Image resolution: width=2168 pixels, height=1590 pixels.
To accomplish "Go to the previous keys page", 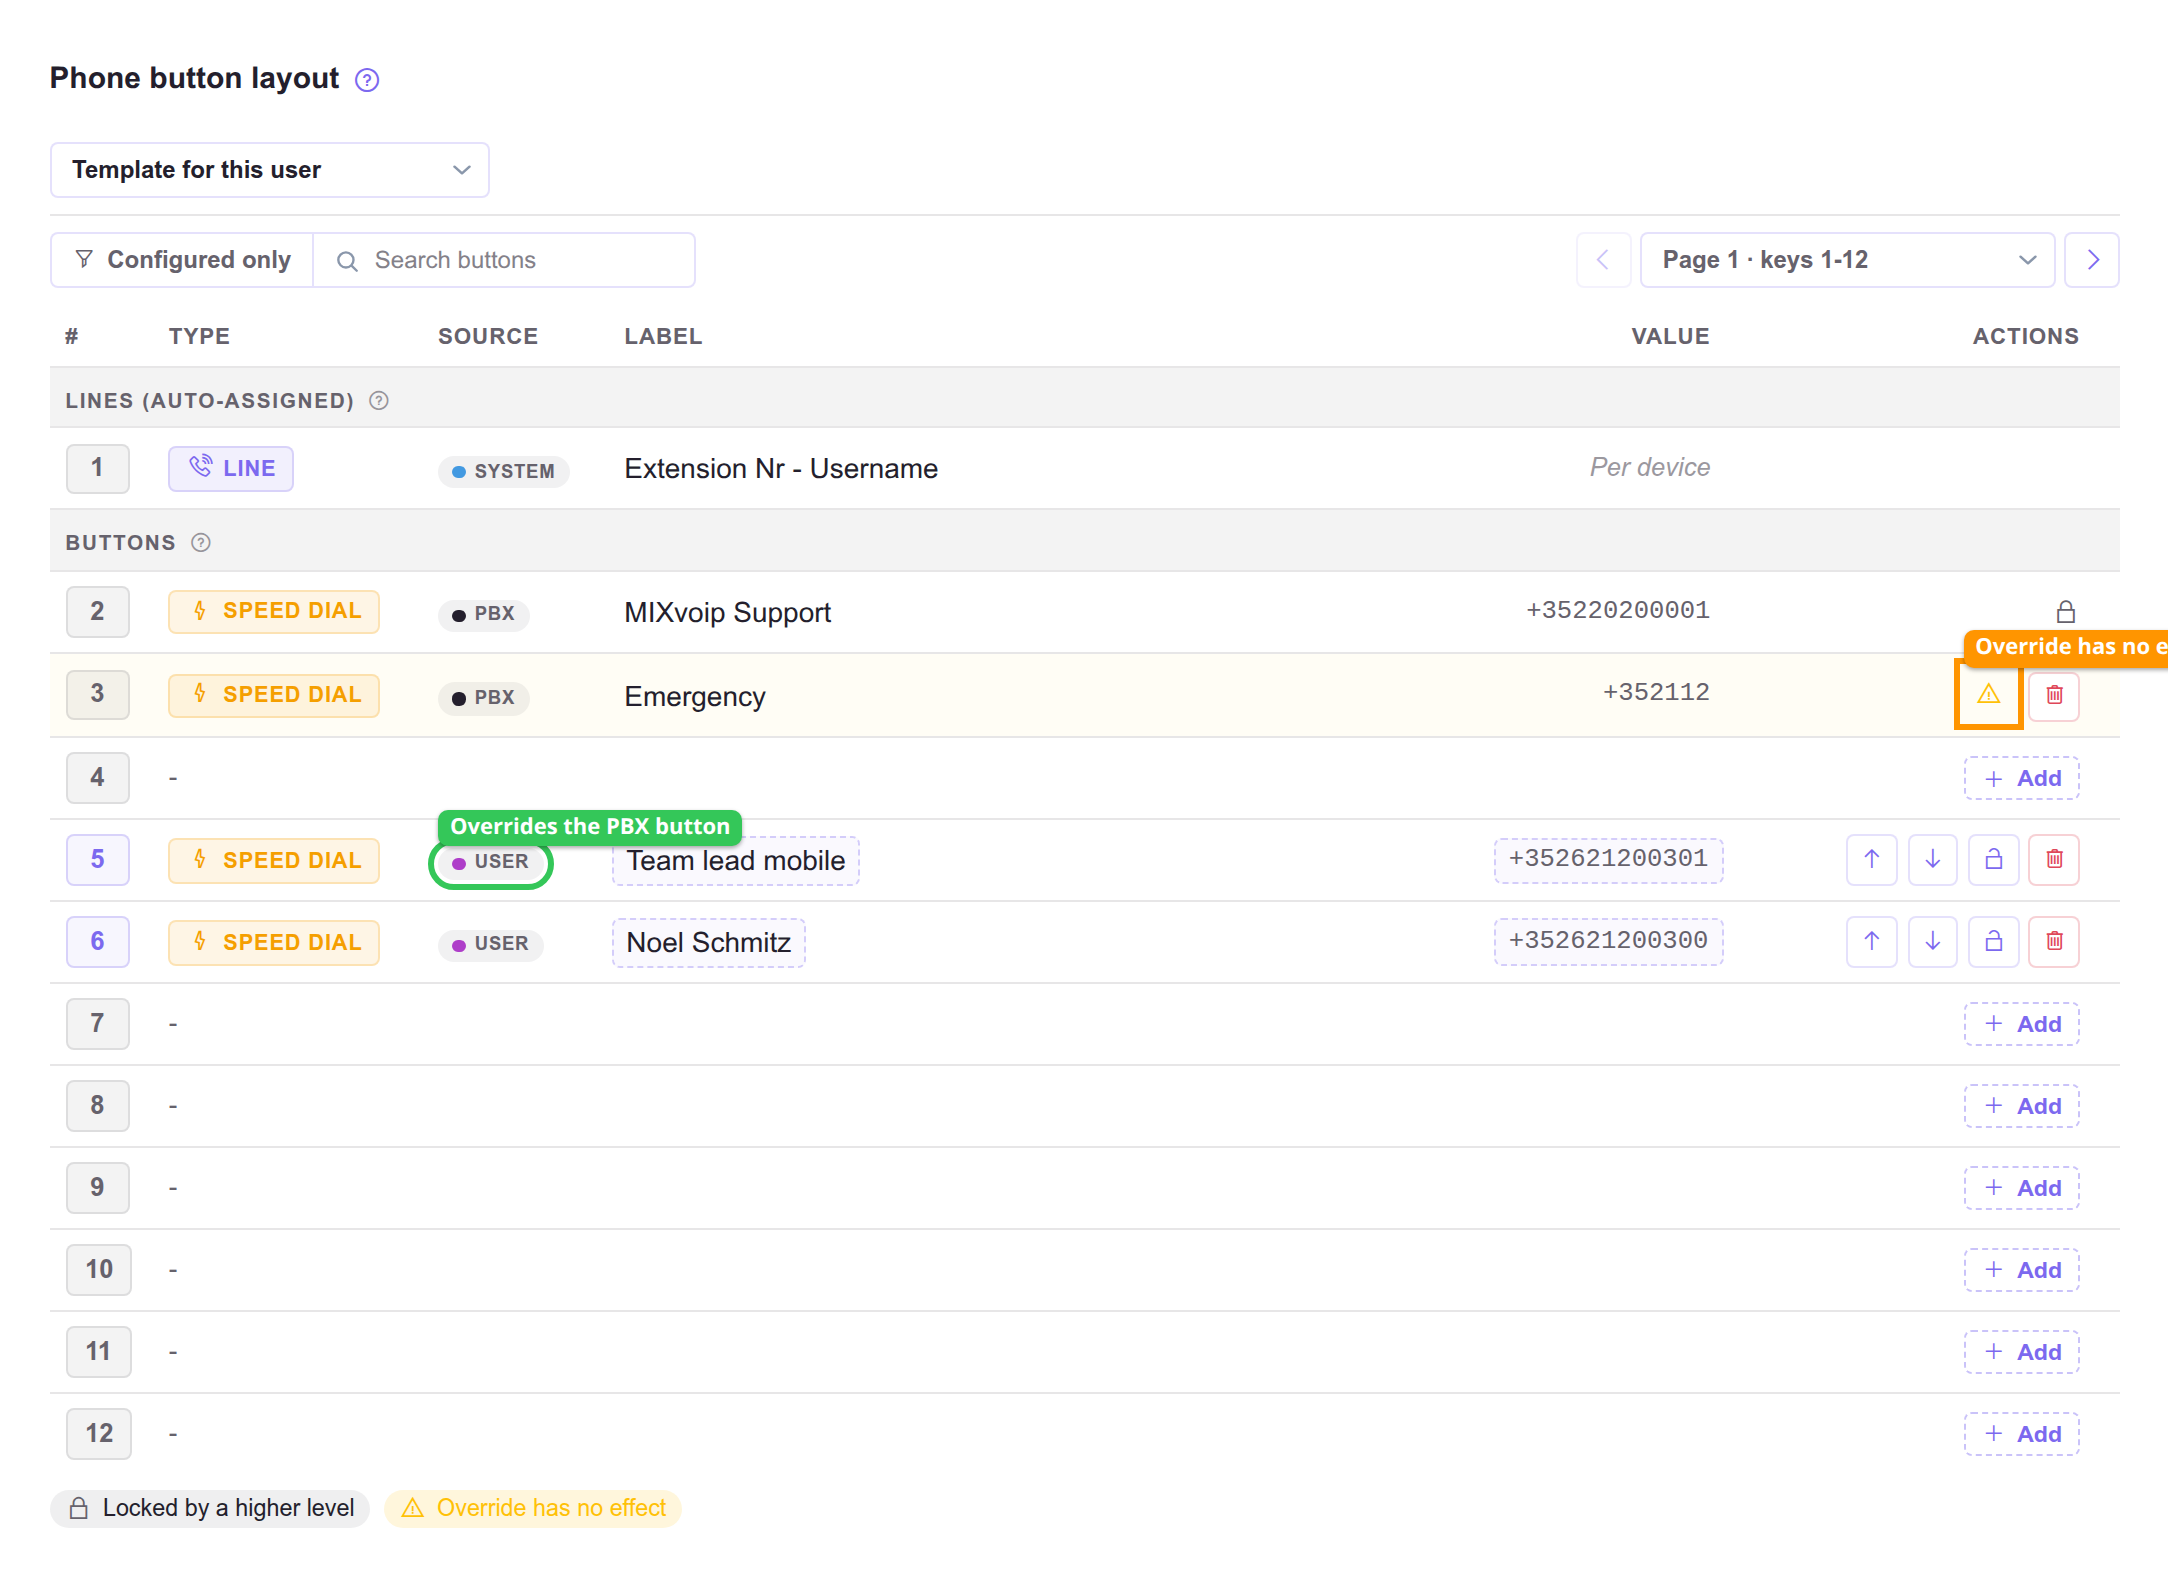I will point(1603,260).
